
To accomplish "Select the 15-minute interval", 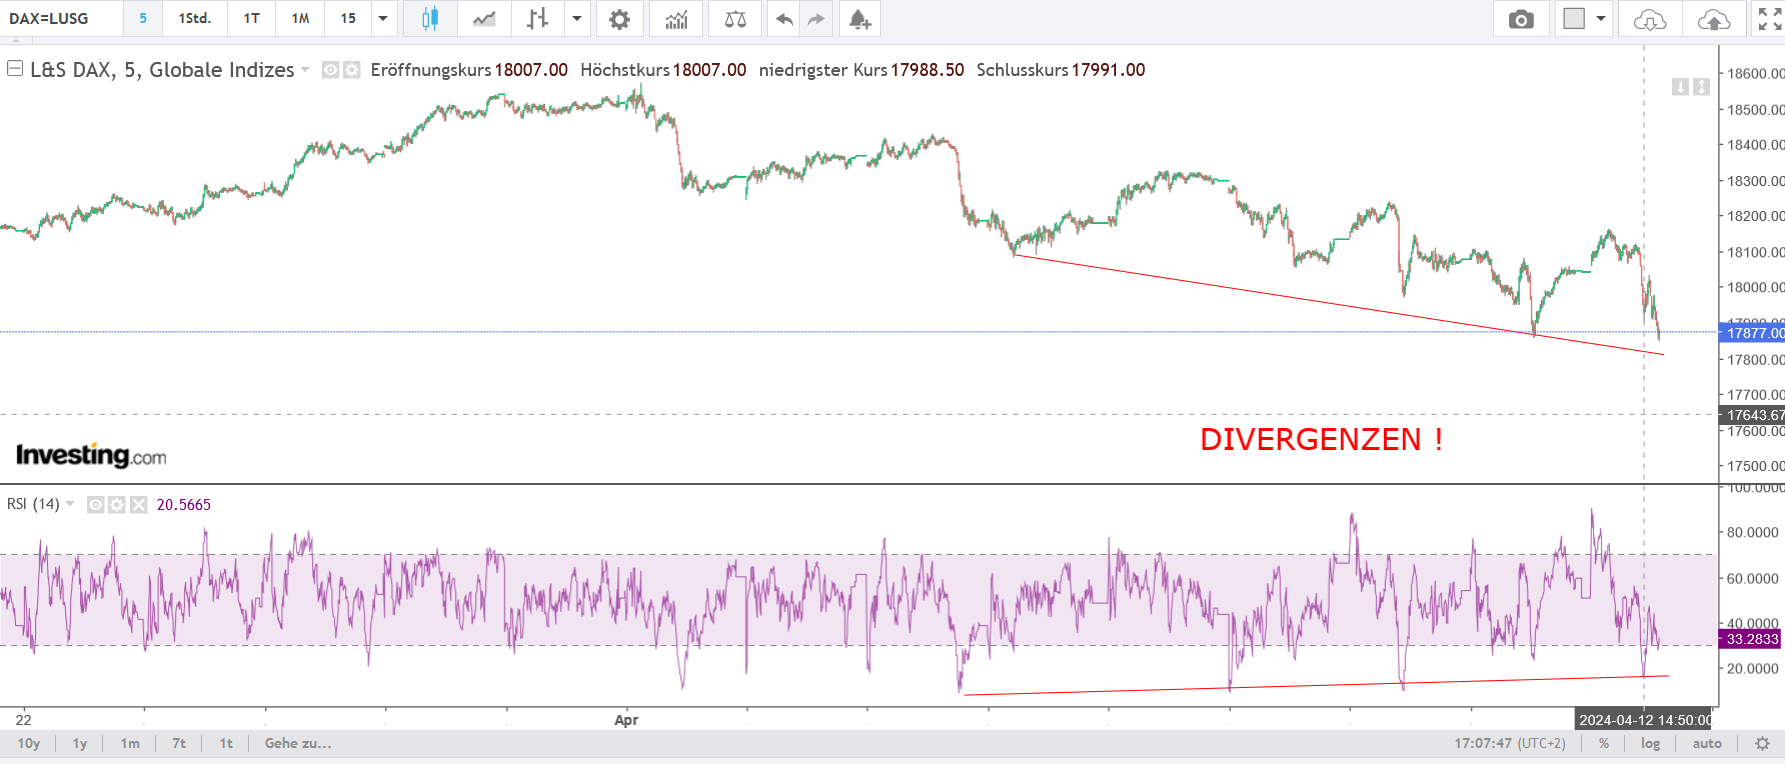I will [x=348, y=19].
